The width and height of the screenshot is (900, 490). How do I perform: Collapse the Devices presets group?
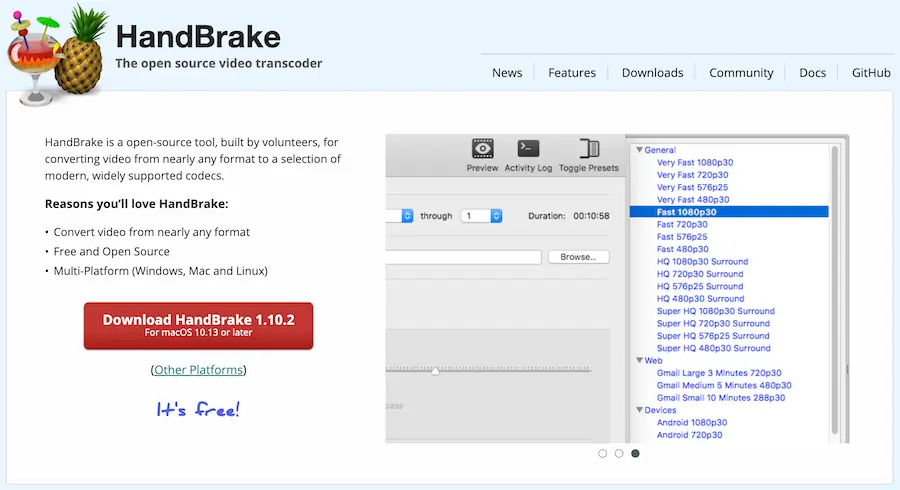[x=639, y=410]
